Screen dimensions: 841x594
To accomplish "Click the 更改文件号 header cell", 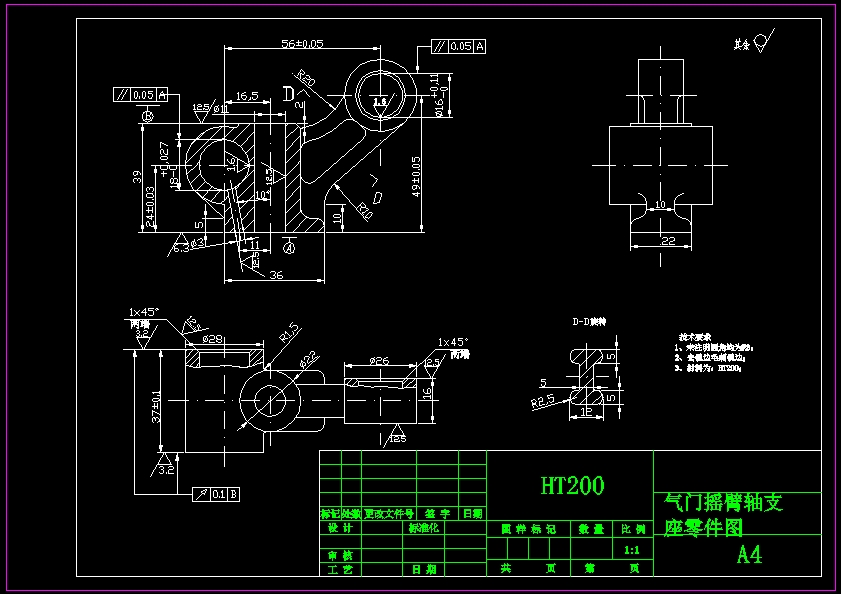I will [x=389, y=514].
